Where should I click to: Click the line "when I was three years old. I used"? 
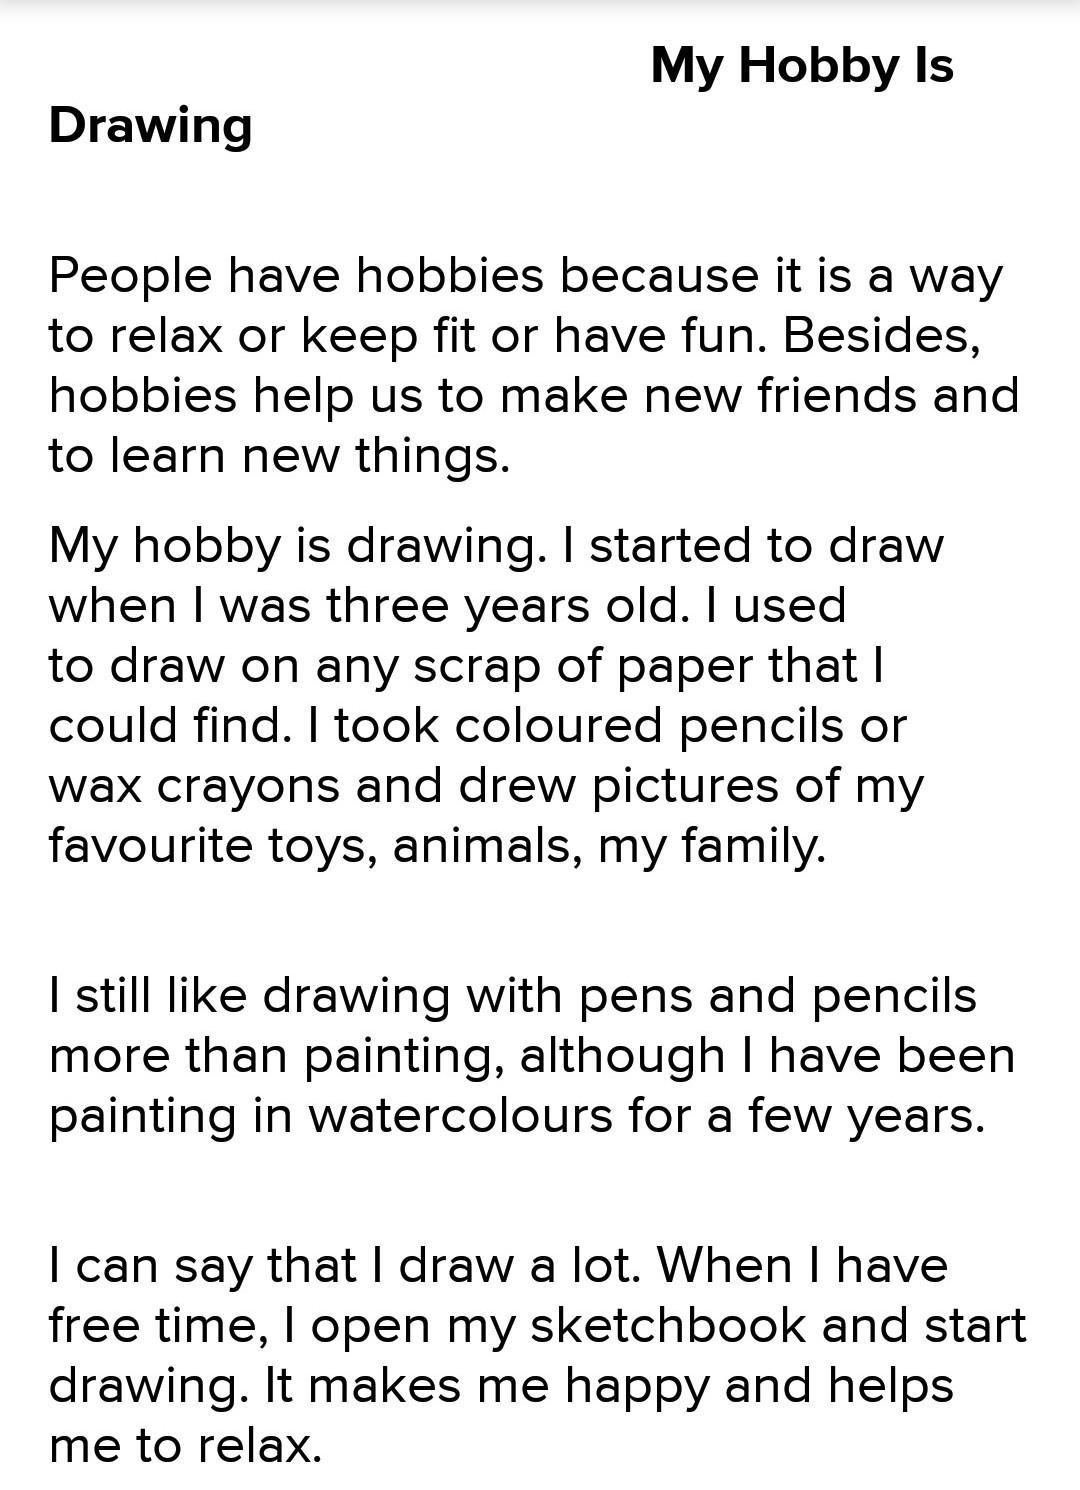point(447,607)
